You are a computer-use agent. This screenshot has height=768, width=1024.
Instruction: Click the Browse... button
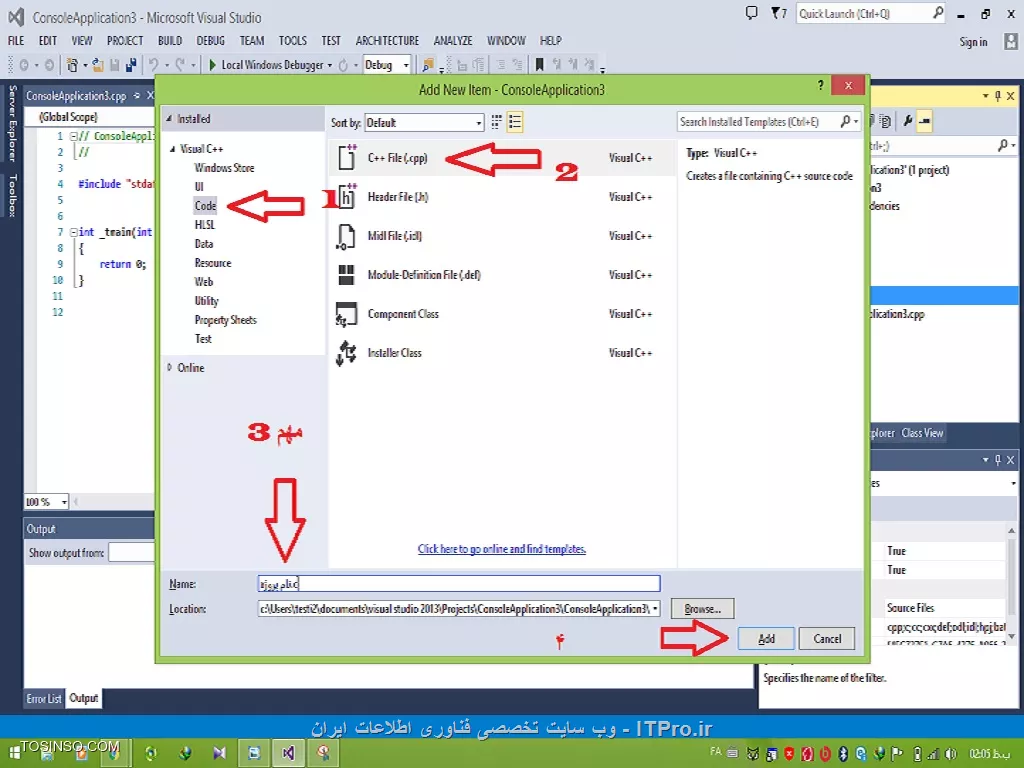pyautogui.click(x=702, y=609)
